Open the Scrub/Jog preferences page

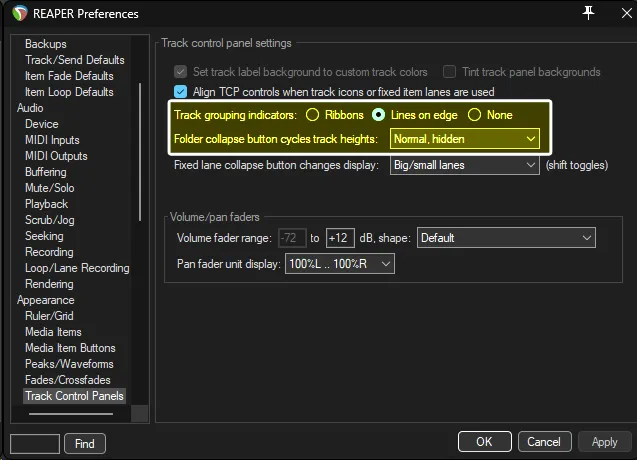tap(50, 220)
